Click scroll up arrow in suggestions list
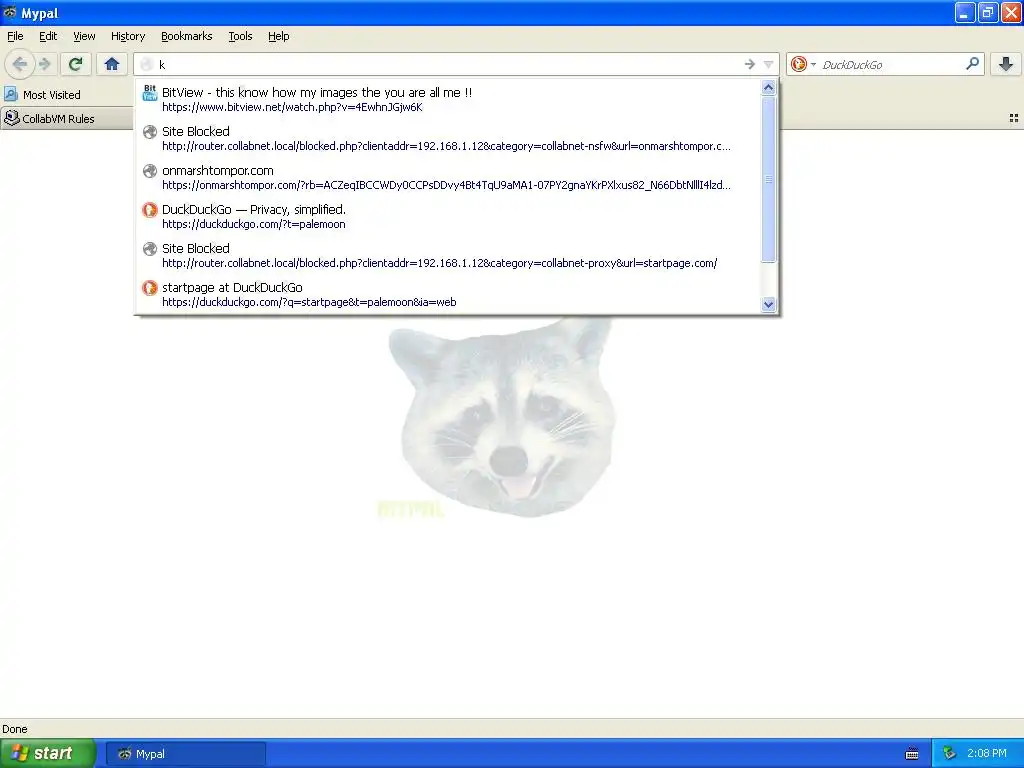 [x=769, y=88]
